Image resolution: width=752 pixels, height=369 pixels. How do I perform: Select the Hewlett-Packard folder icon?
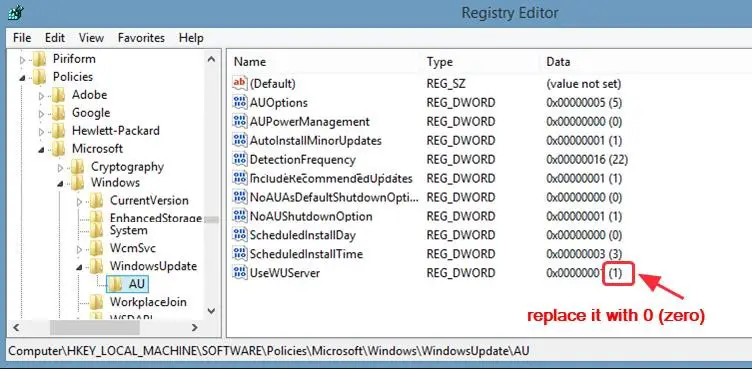(58, 131)
